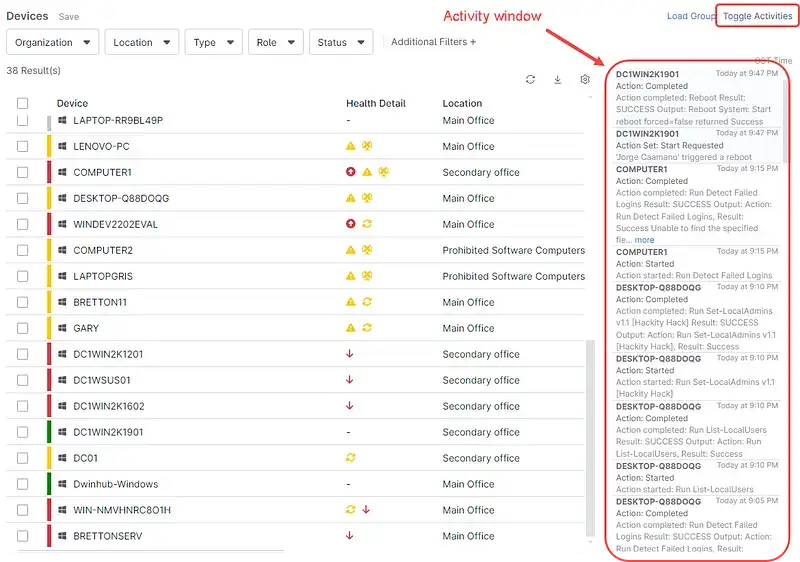Viewport: 800px width, 562px height.
Task: Click Prohibited Software Computers in COMPUTER2 row
Action: click(x=513, y=250)
